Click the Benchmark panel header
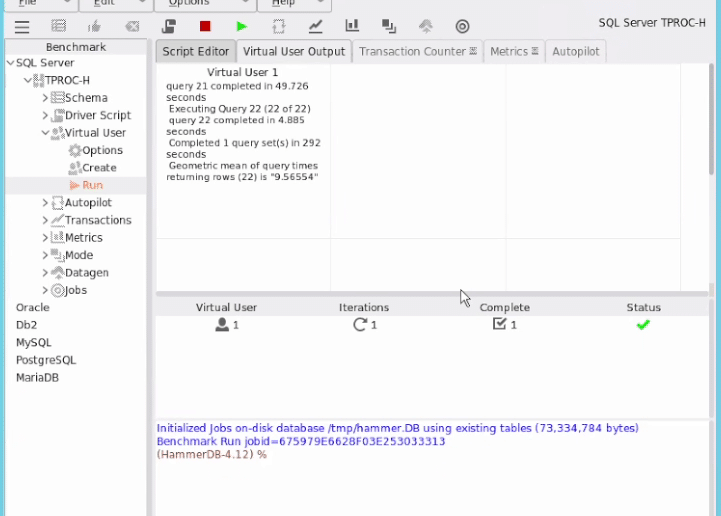The height and width of the screenshot is (516, 721). tap(76, 47)
